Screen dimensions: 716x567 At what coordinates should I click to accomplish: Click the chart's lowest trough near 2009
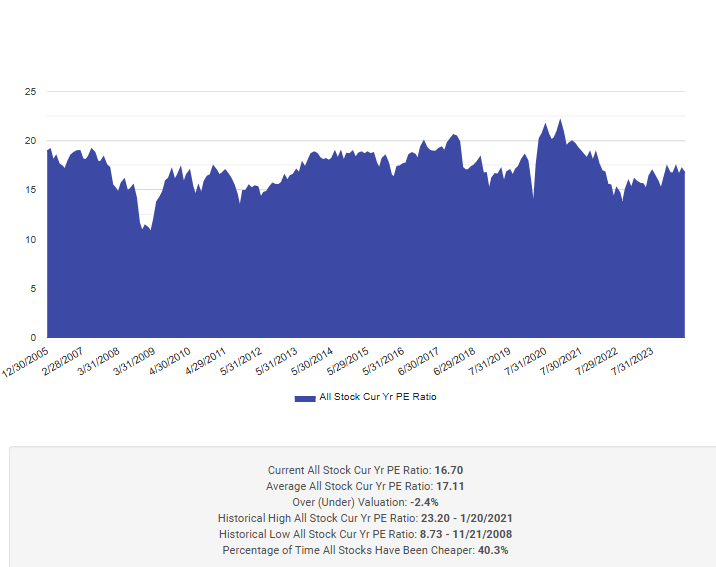coord(150,229)
